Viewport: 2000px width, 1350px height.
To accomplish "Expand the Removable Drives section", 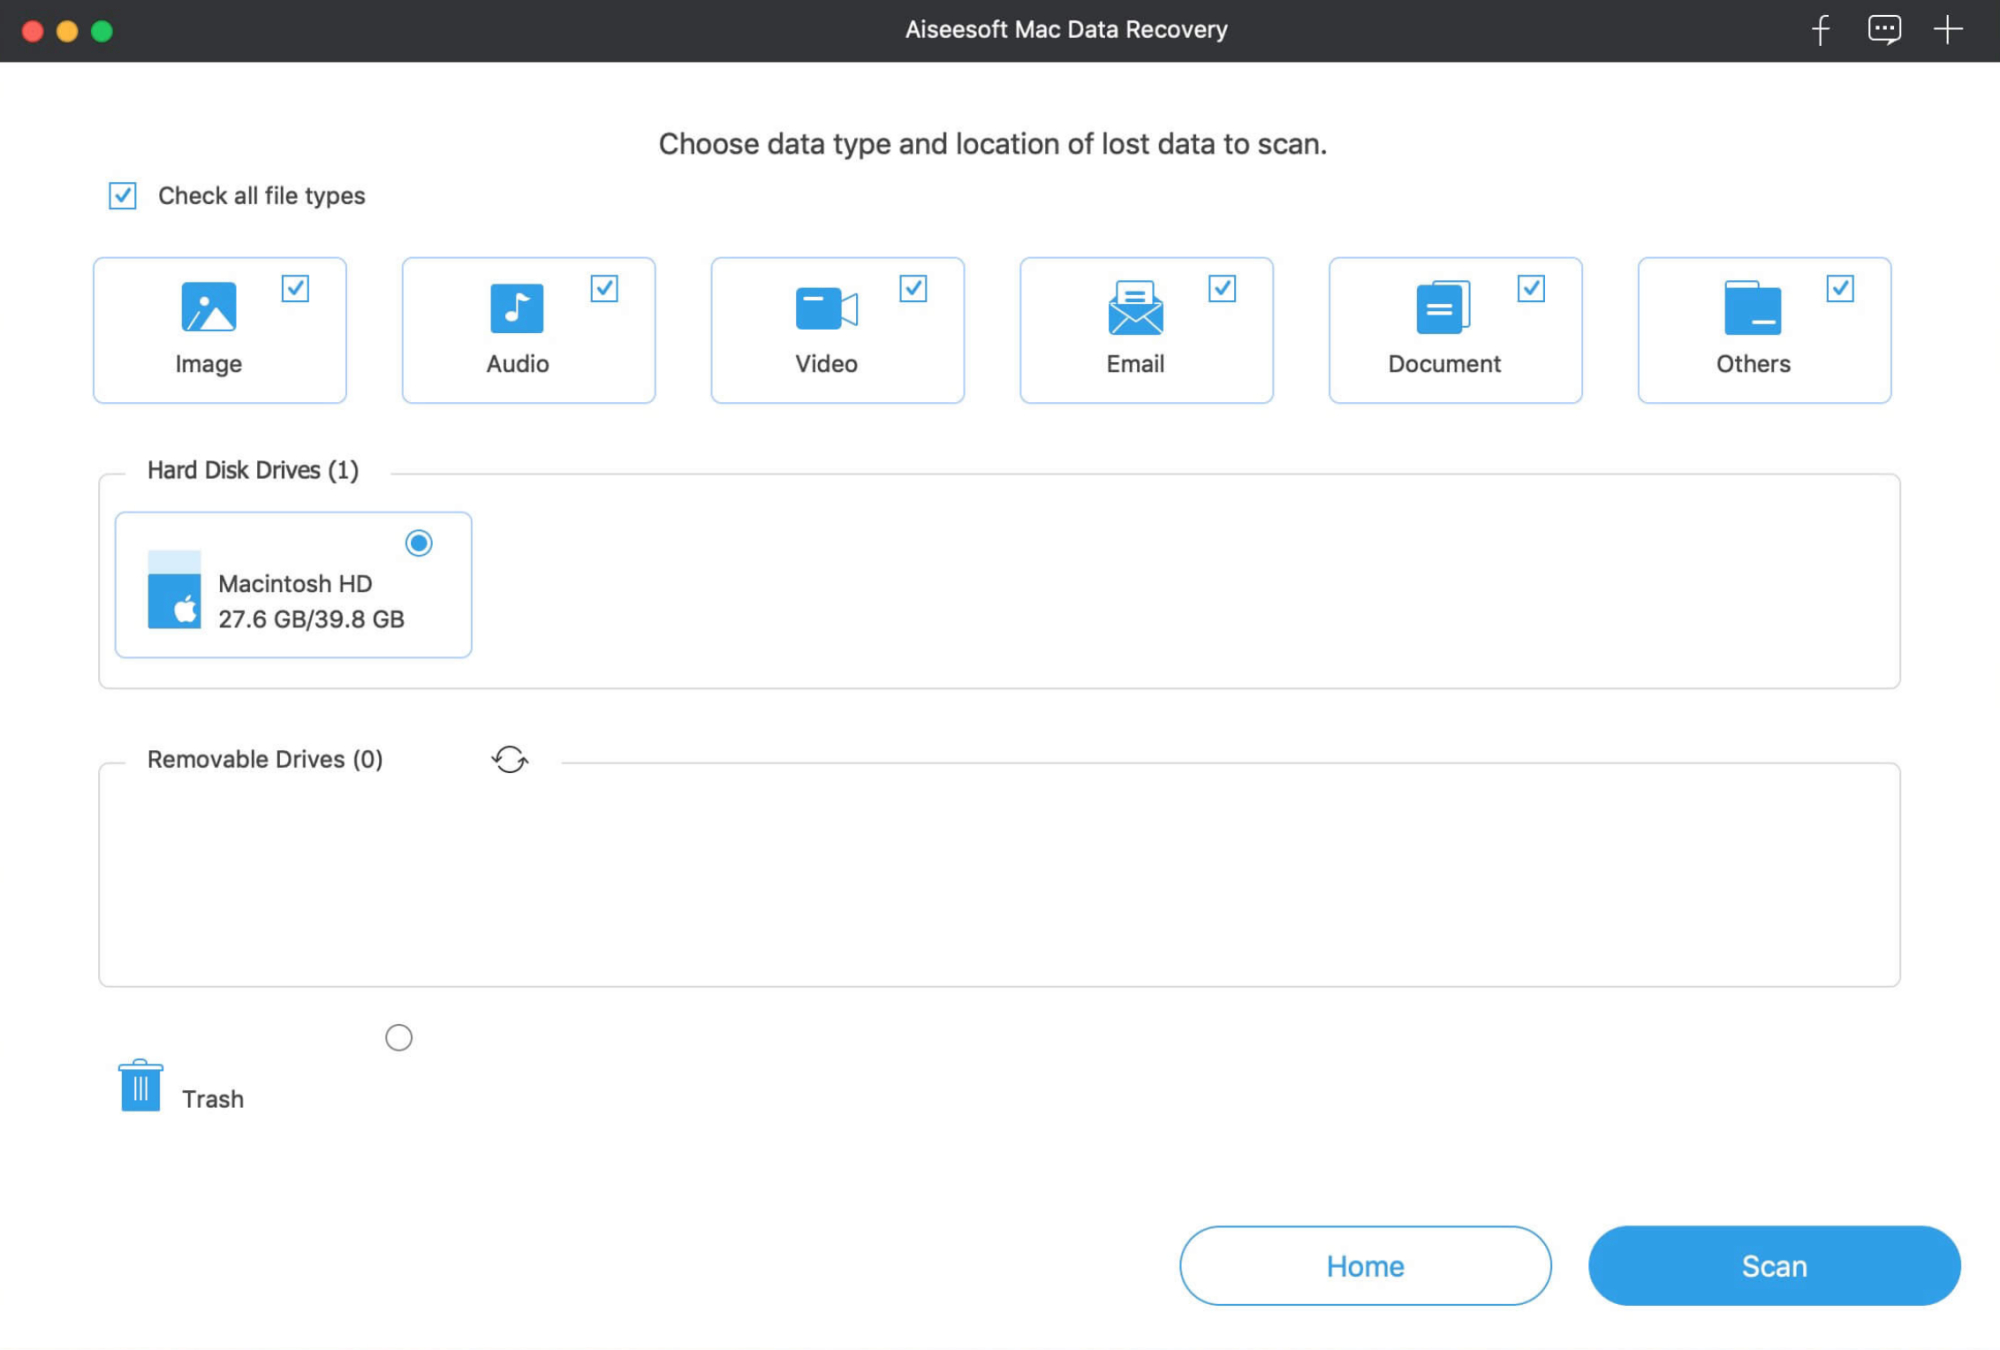I will coord(264,758).
